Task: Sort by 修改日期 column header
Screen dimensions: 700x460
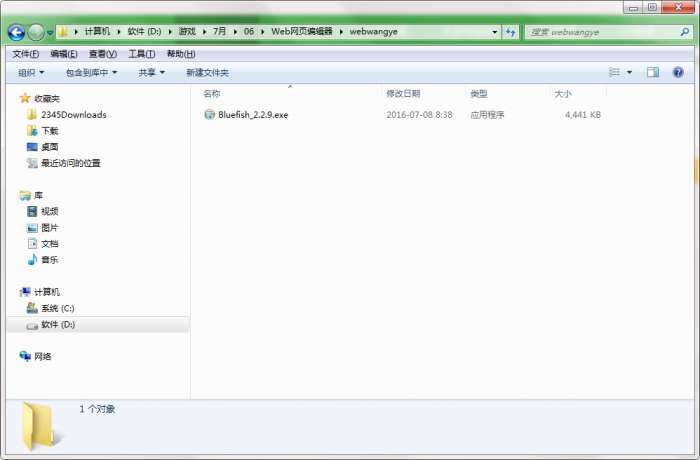Action: click(x=403, y=94)
